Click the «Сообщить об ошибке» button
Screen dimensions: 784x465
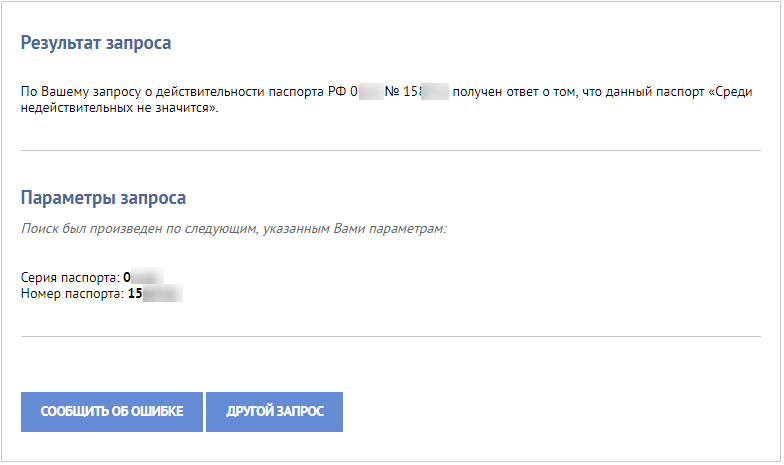[112, 412]
